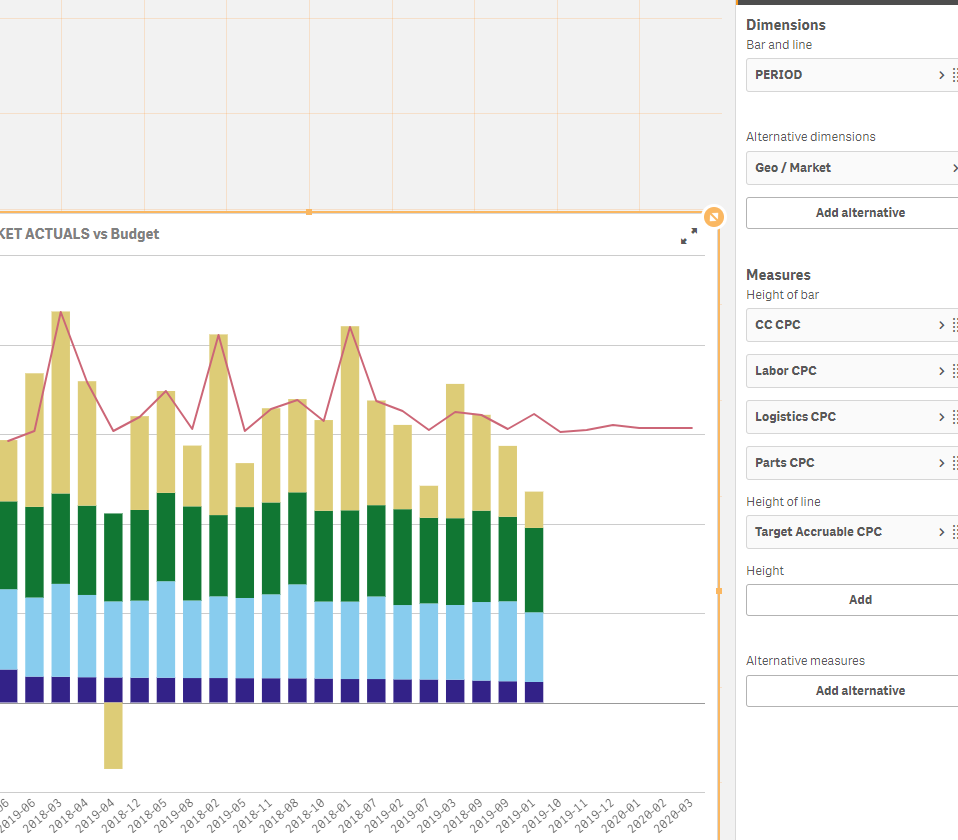
Task: Grab the drag handle on PERIOD dimension
Action: (x=954, y=75)
